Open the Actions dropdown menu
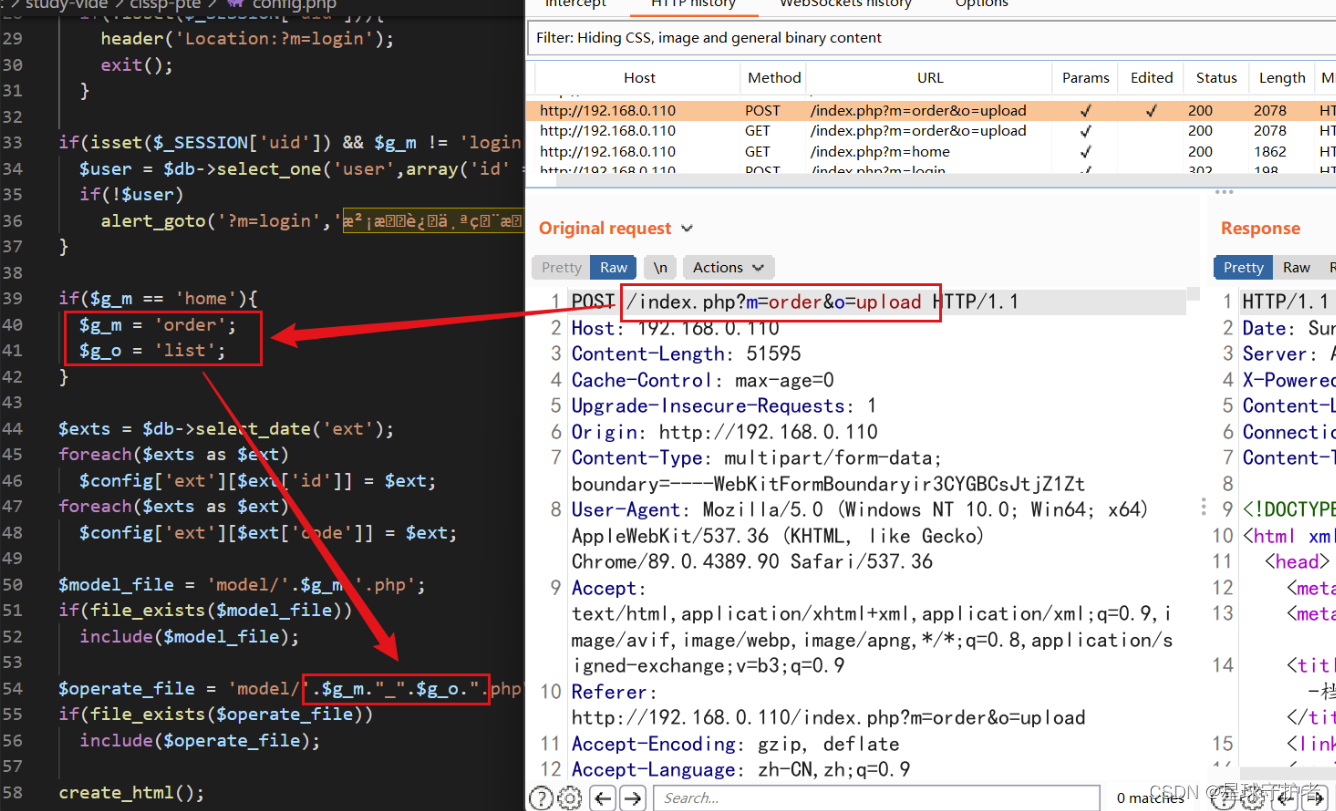The image size is (1336, 811). (729, 267)
